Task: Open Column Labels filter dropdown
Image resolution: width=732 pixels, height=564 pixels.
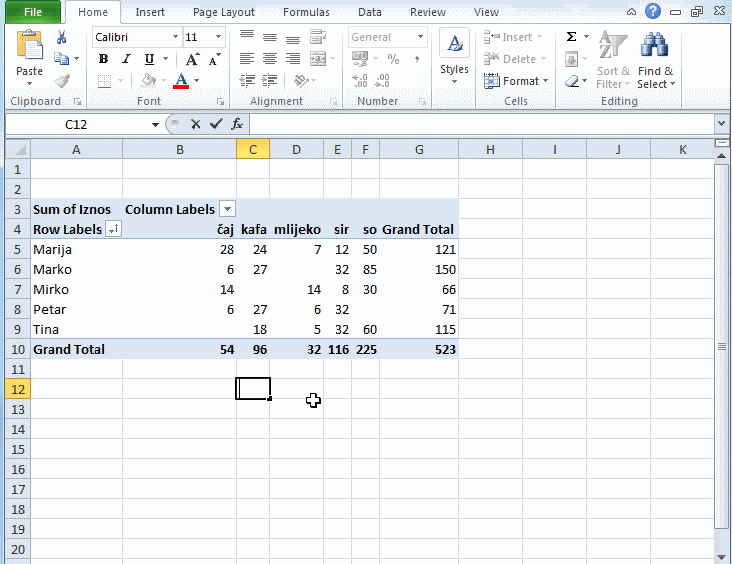Action: coord(227,209)
